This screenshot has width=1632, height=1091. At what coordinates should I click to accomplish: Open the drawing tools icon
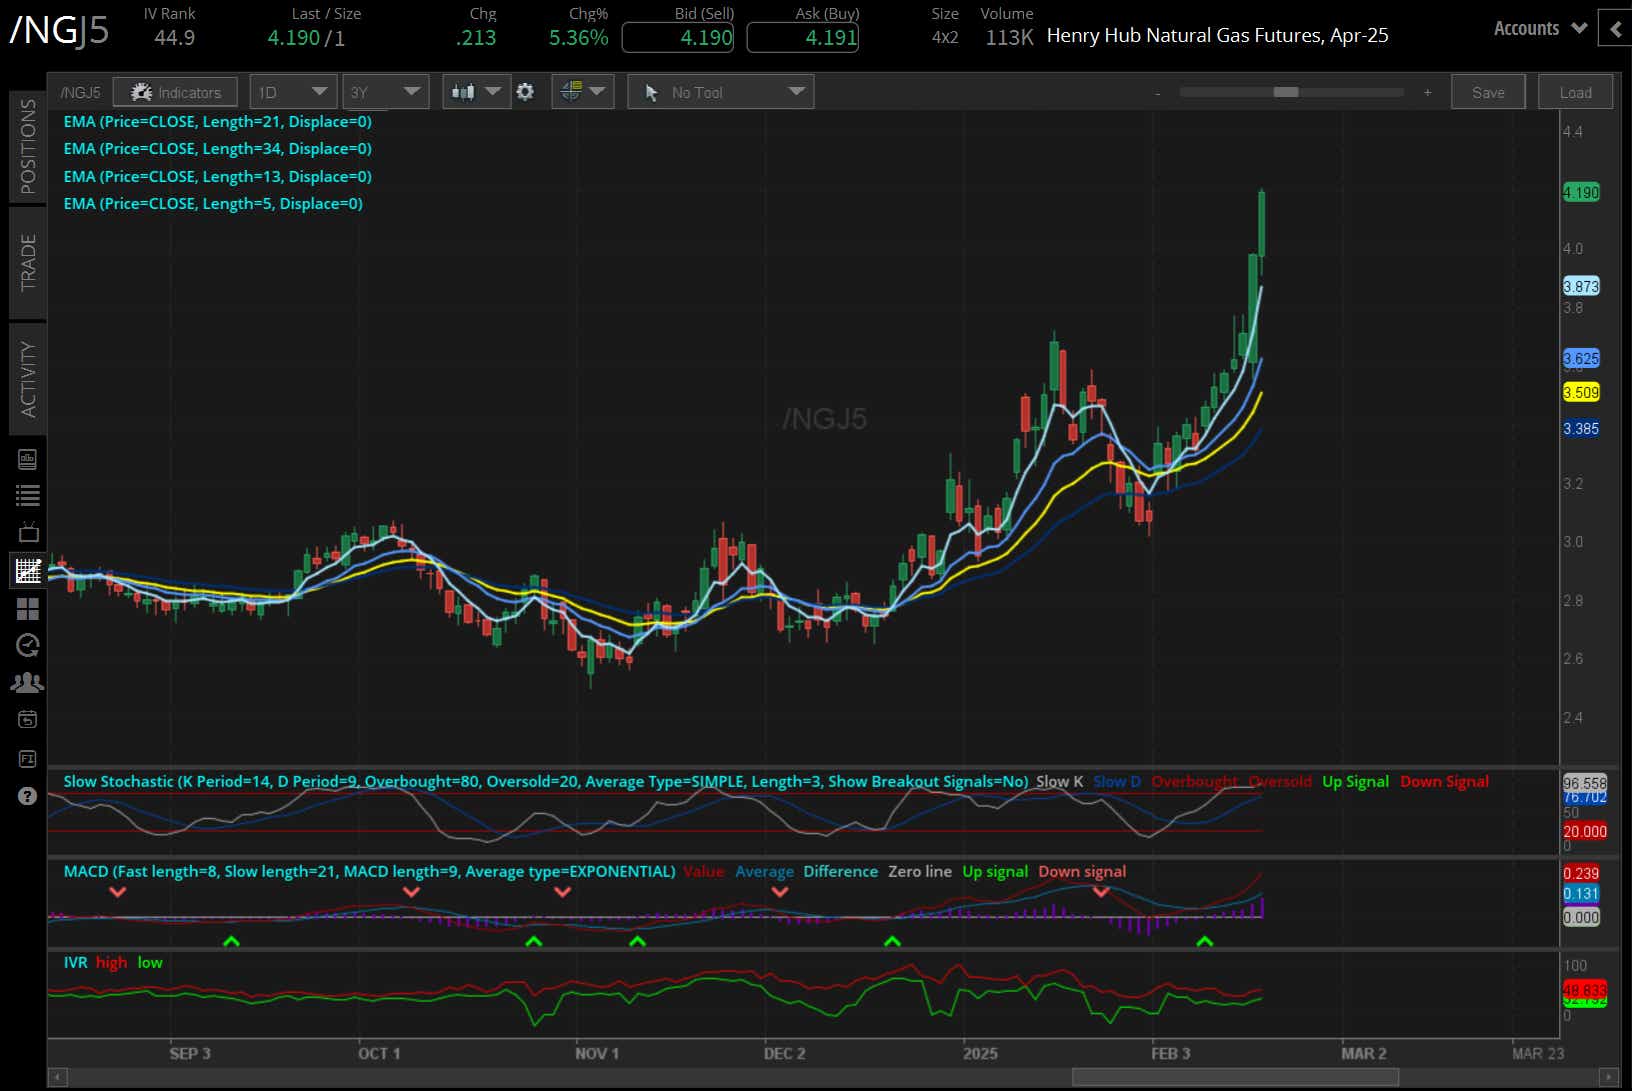[x=572, y=91]
